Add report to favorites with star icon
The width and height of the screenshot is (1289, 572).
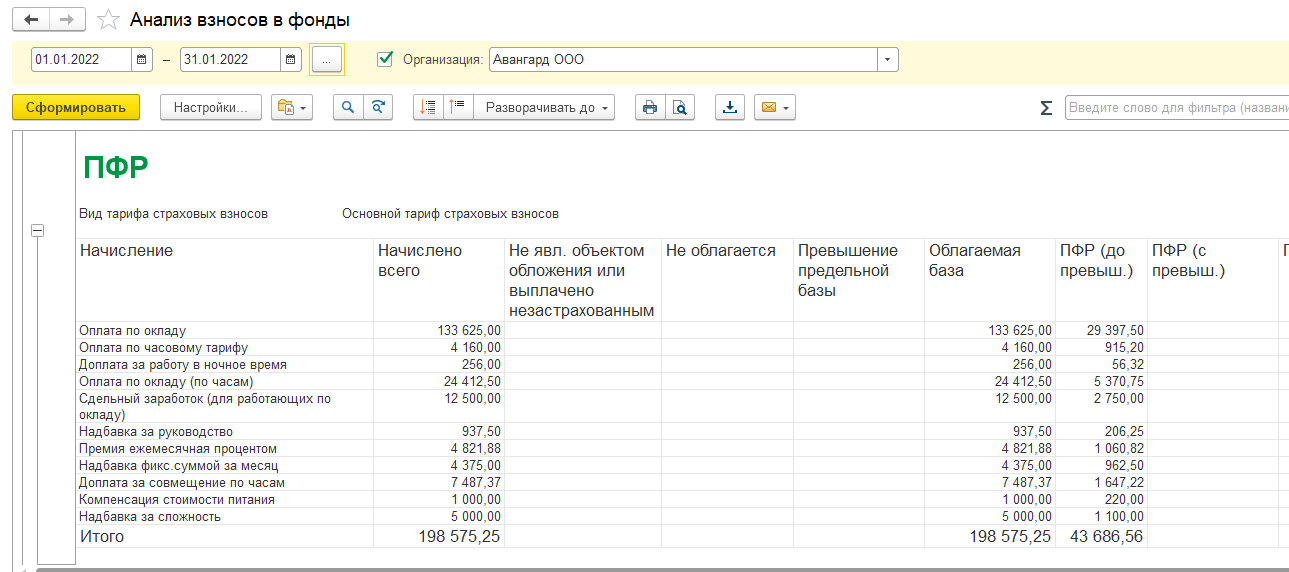[109, 20]
